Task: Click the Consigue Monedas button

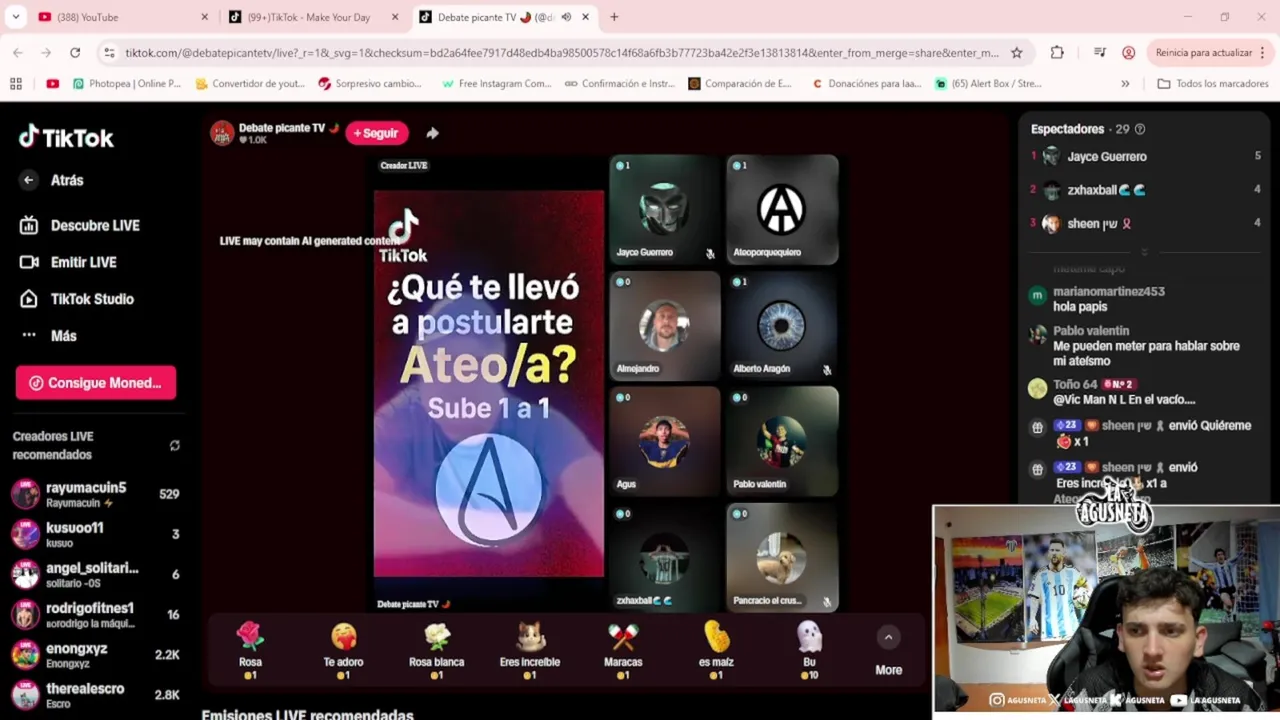Action: click(x=96, y=383)
